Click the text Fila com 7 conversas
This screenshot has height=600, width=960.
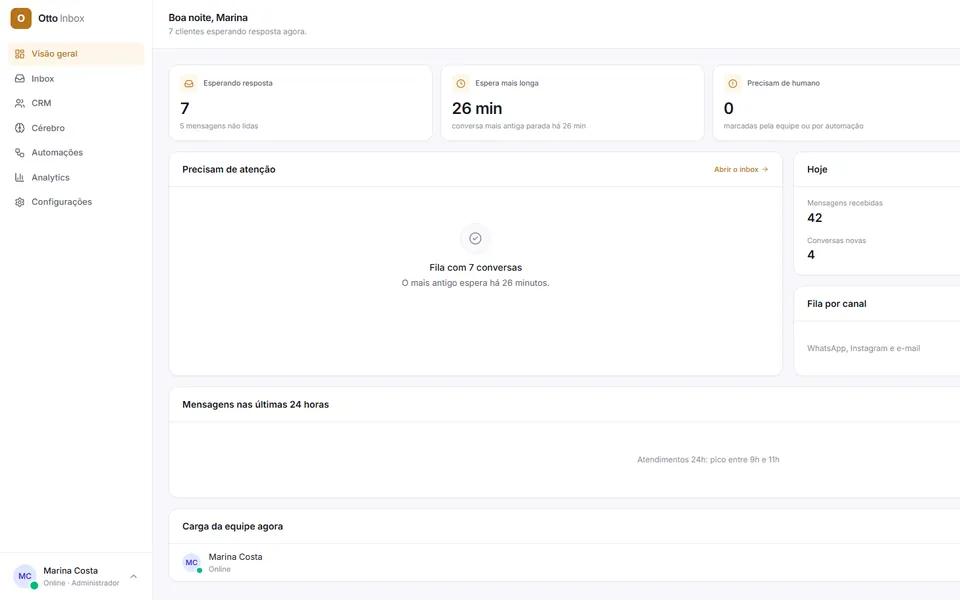tap(476, 268)
